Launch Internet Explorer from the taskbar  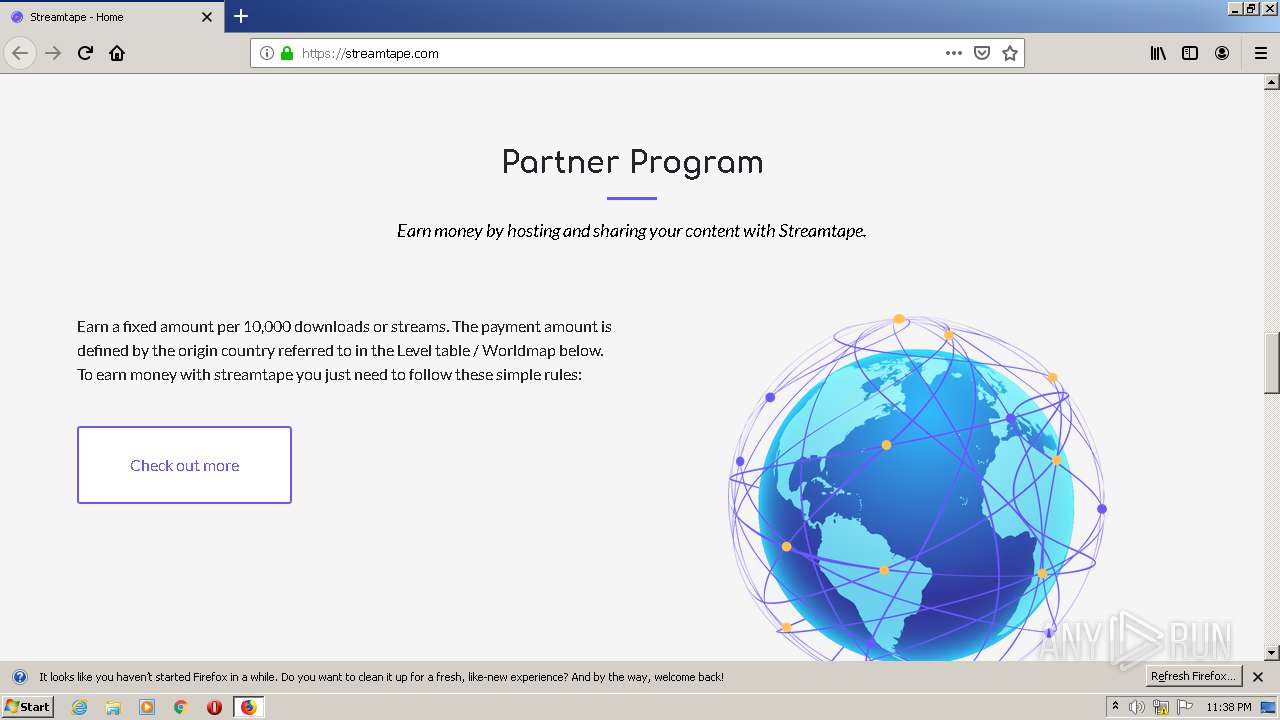(80, 707)
